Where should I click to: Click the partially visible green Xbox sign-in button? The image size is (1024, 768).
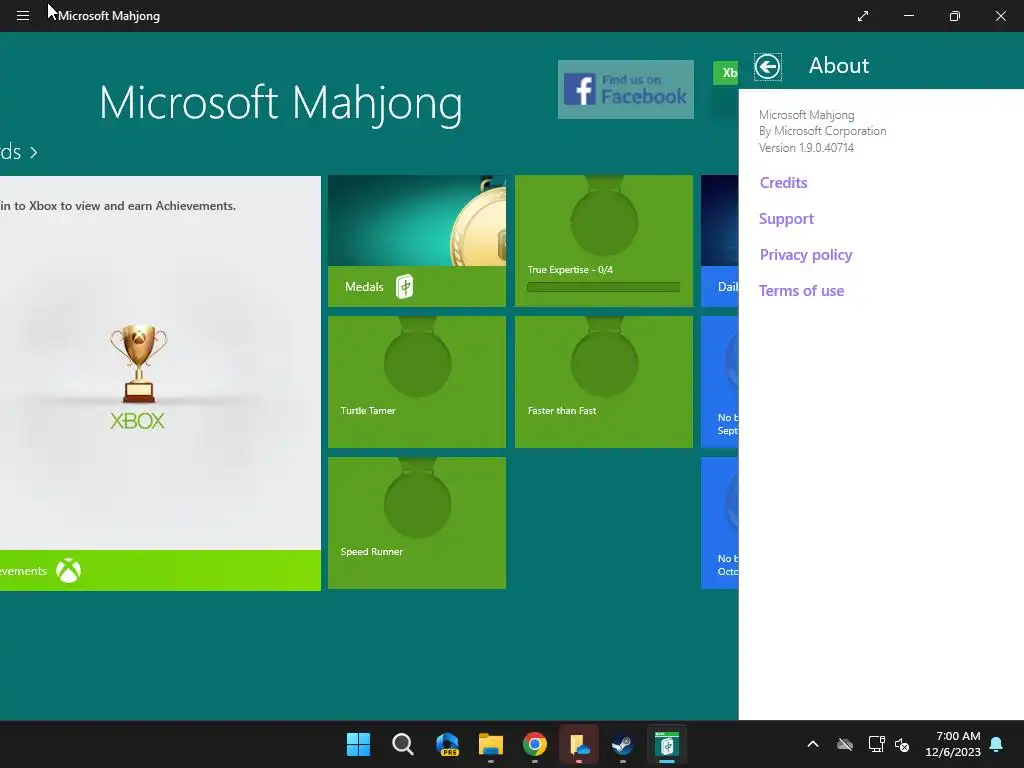click(726, 72)
